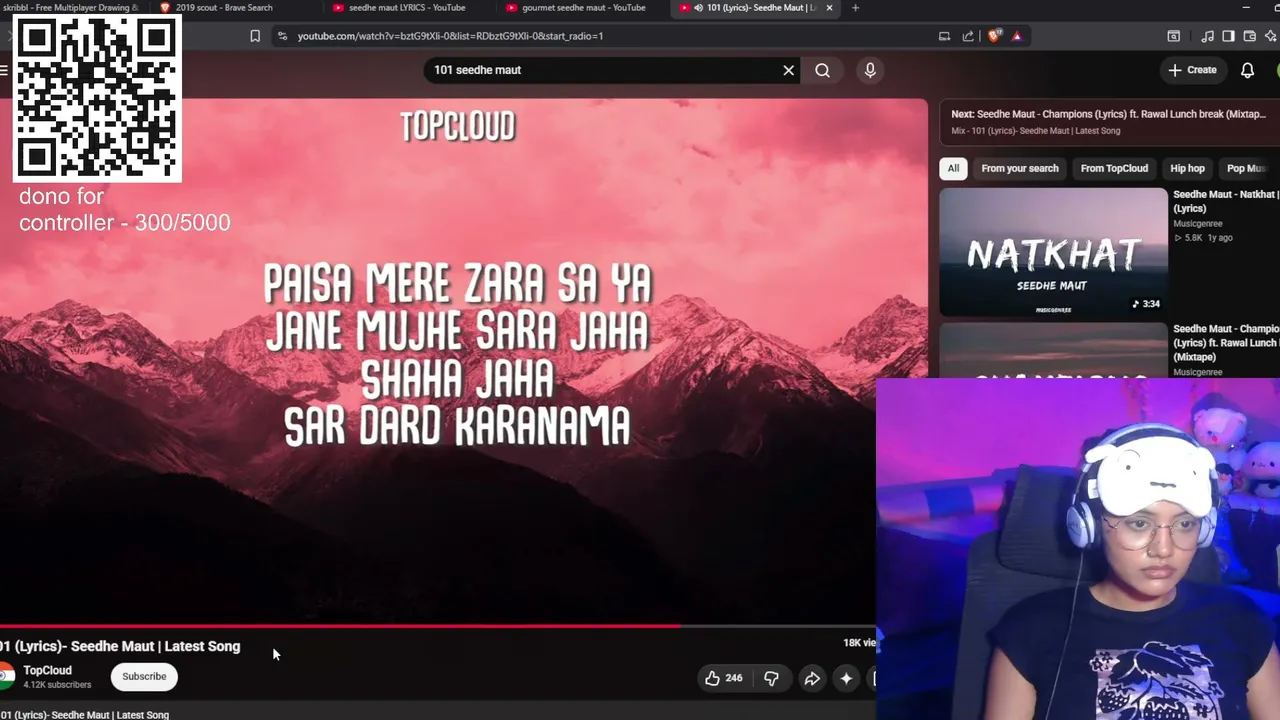Click the share page icon in address bar
The image size is (1280, 720).
(x=968, y=36)
